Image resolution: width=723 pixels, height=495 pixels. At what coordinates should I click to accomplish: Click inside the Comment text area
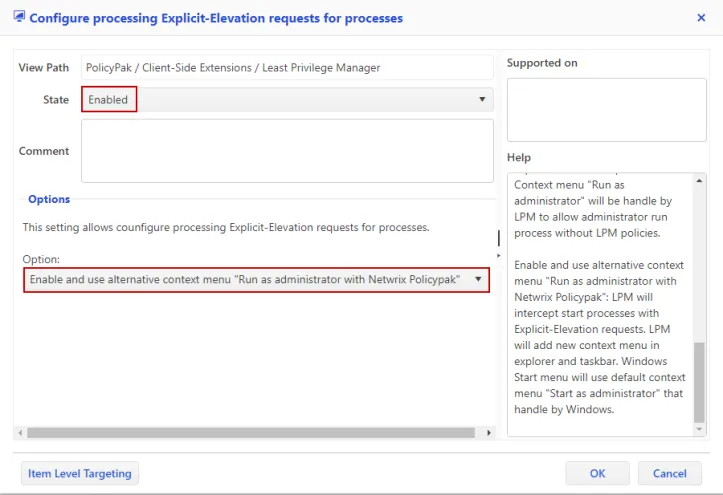287,151
